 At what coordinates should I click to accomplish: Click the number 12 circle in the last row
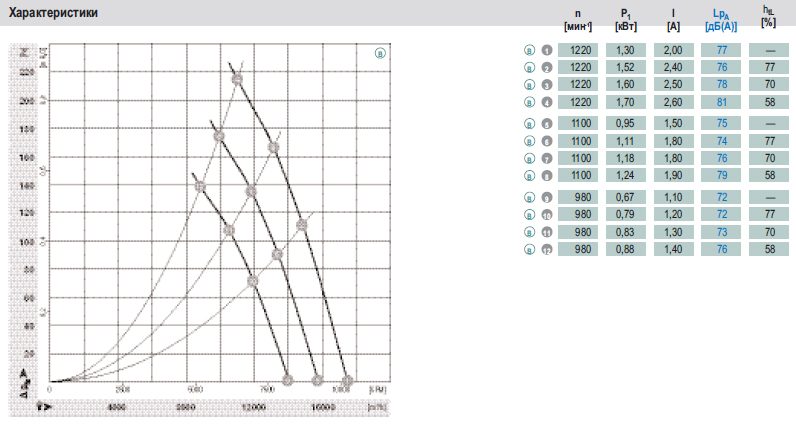pos(547,250)
